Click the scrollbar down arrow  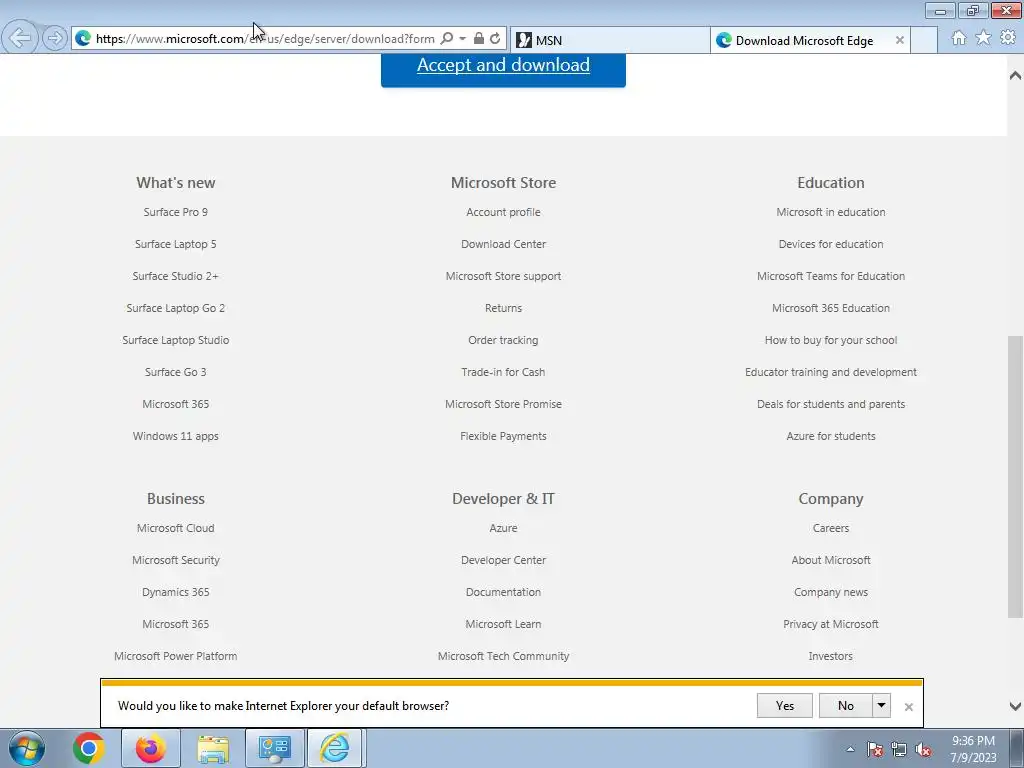coord(1016,706)
